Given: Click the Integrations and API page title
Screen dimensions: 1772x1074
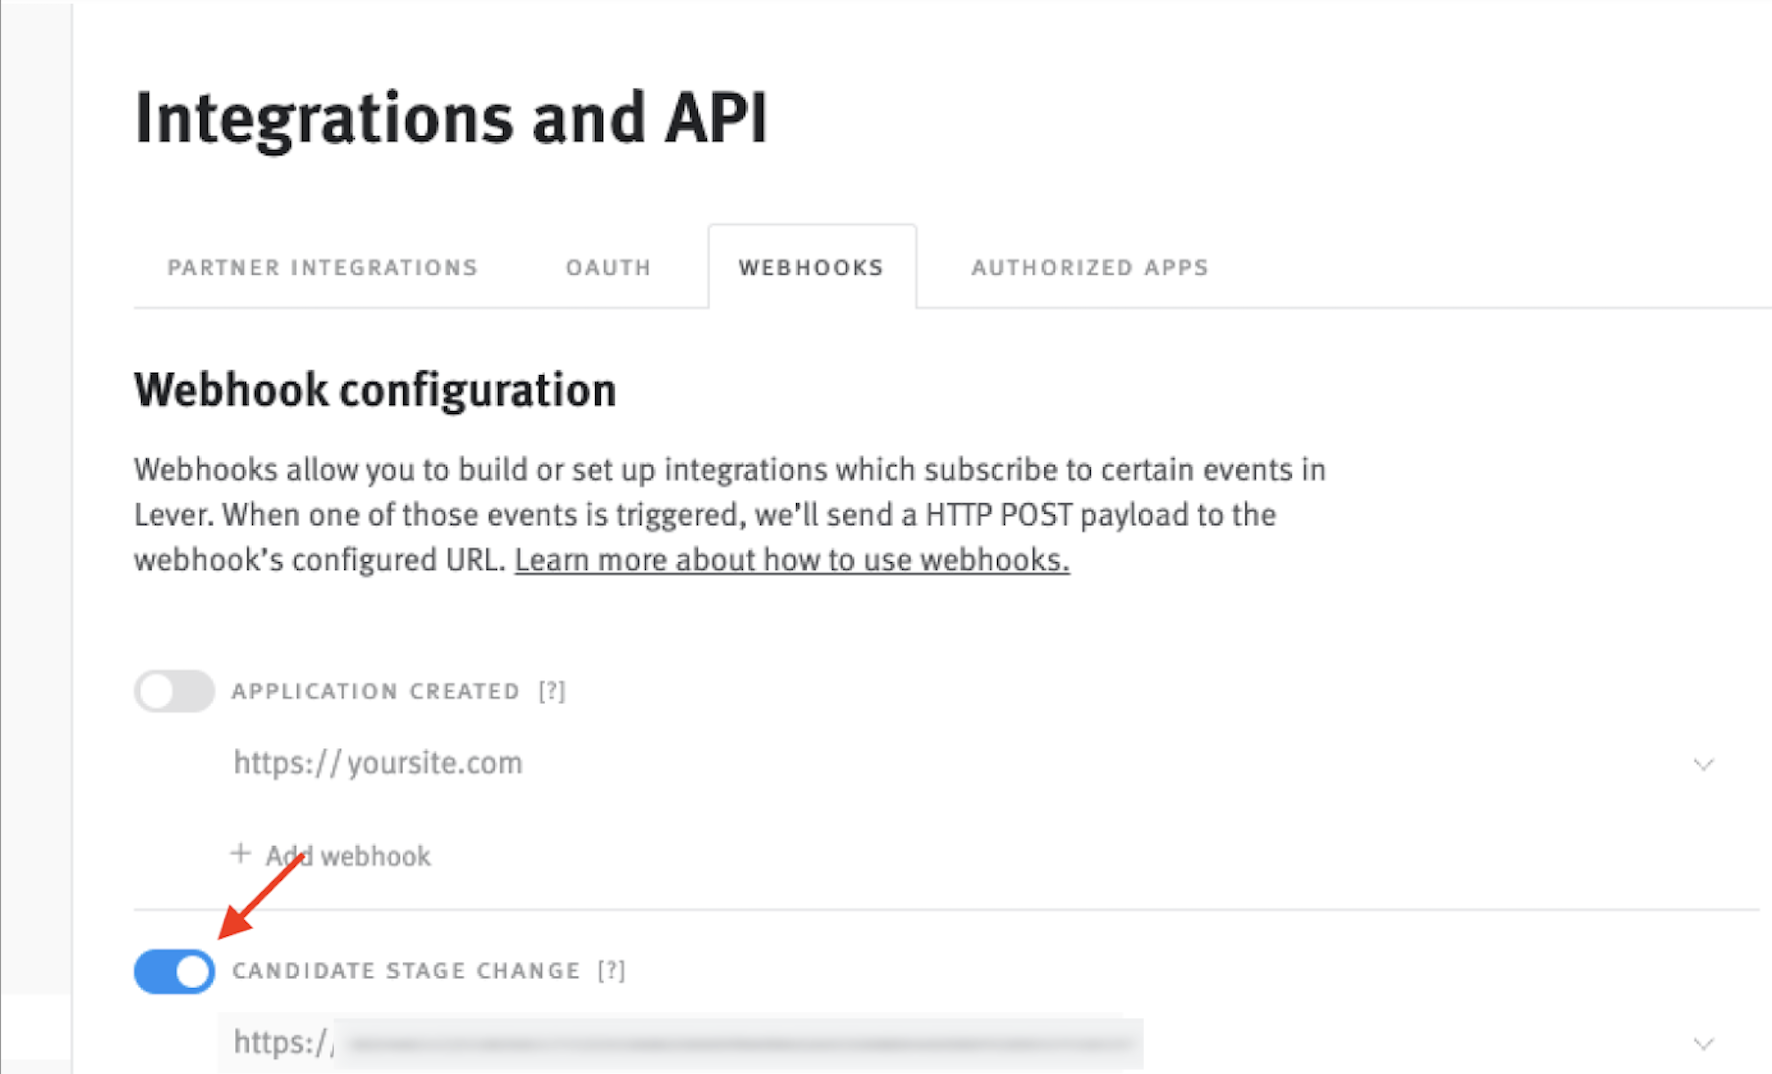Looking at the screenshot, I should 450,118.
